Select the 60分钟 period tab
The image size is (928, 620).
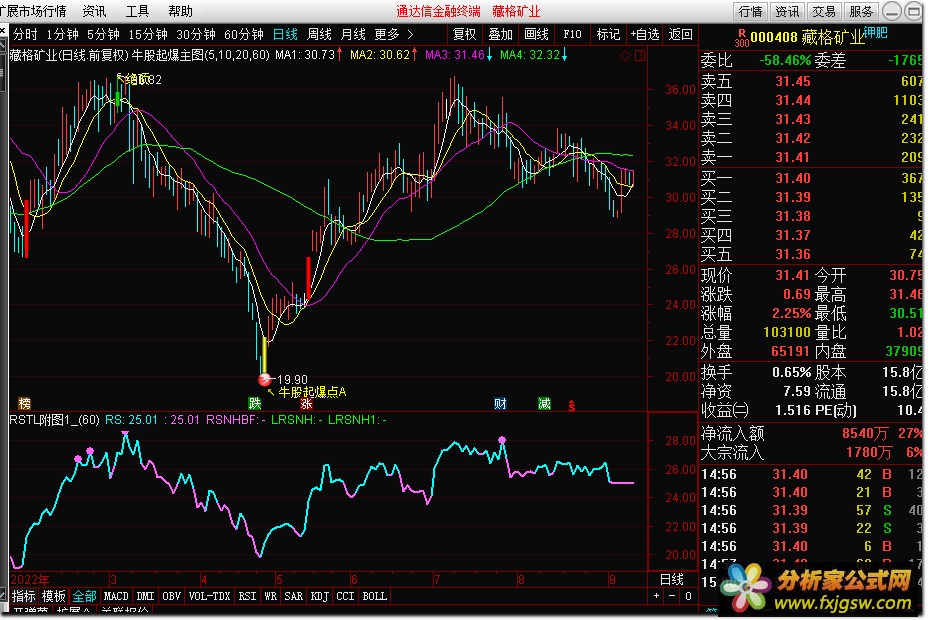point(244,34)
